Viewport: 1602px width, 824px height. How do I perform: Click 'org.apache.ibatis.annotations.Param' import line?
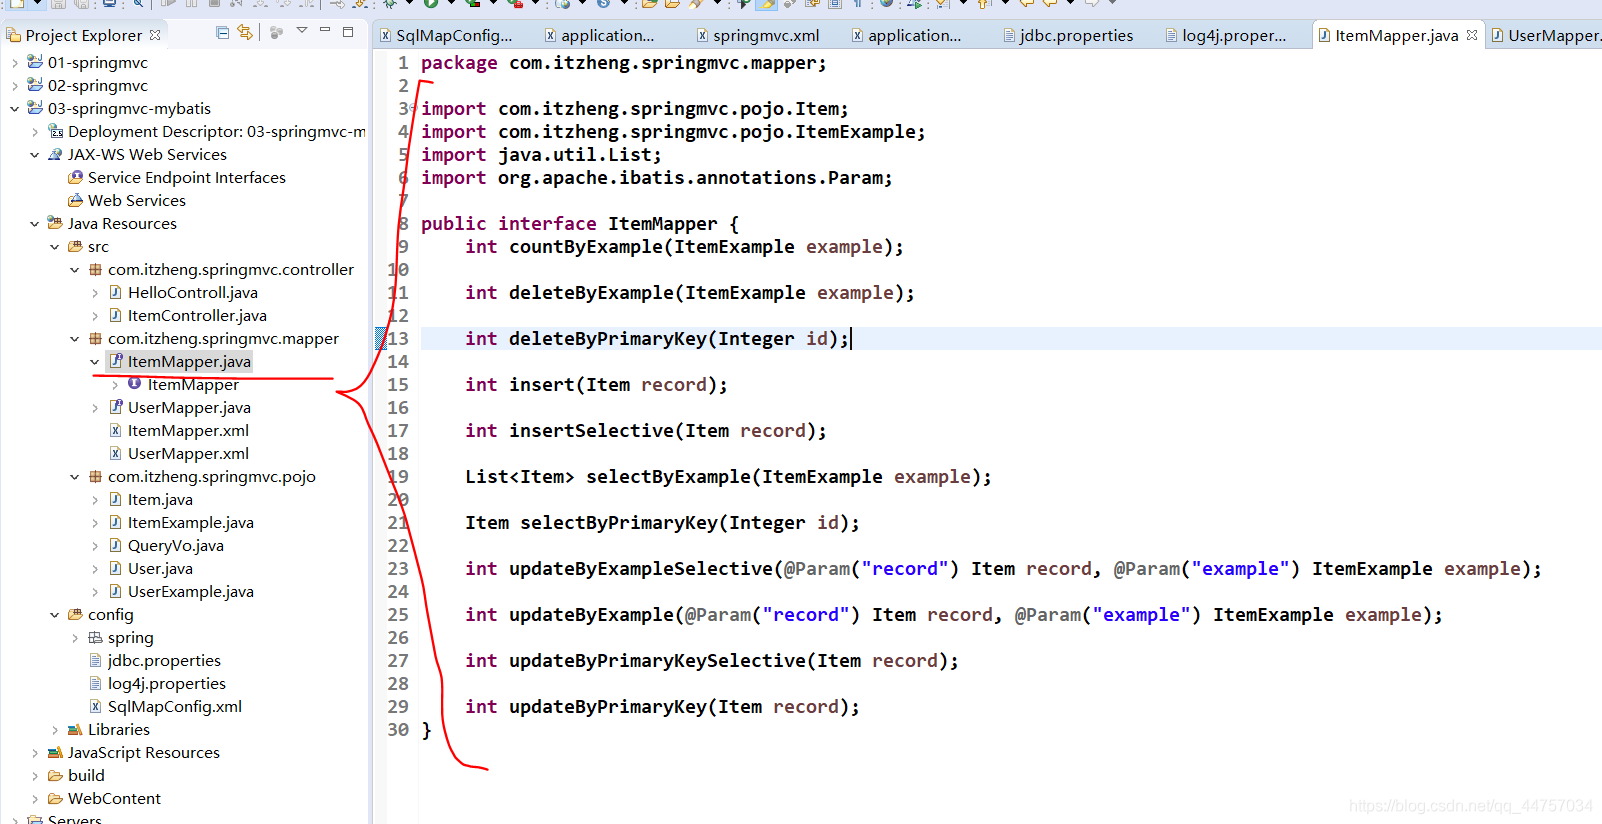pos(657,178)
